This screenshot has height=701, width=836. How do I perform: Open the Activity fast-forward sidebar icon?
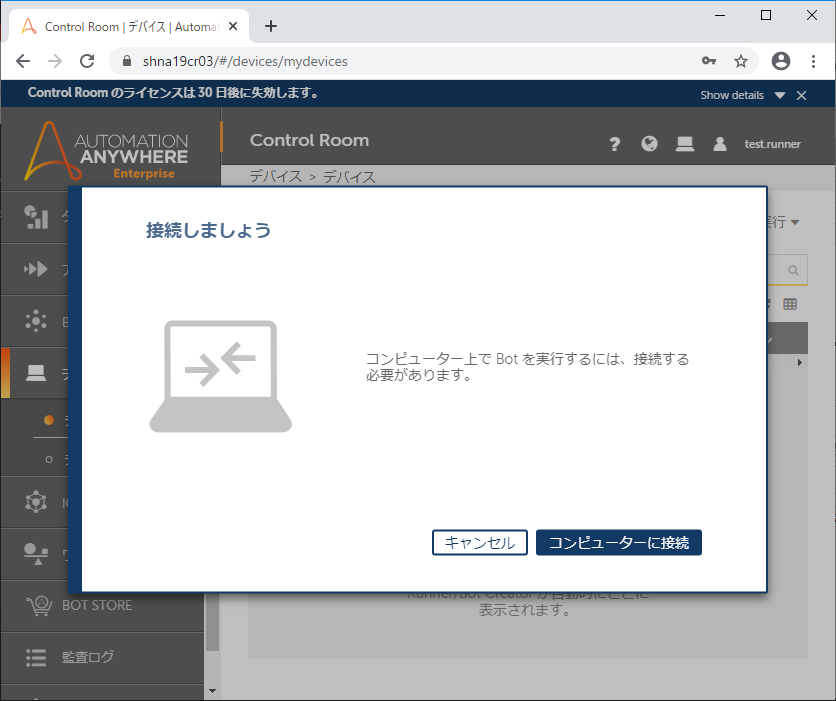click(36, 269)
